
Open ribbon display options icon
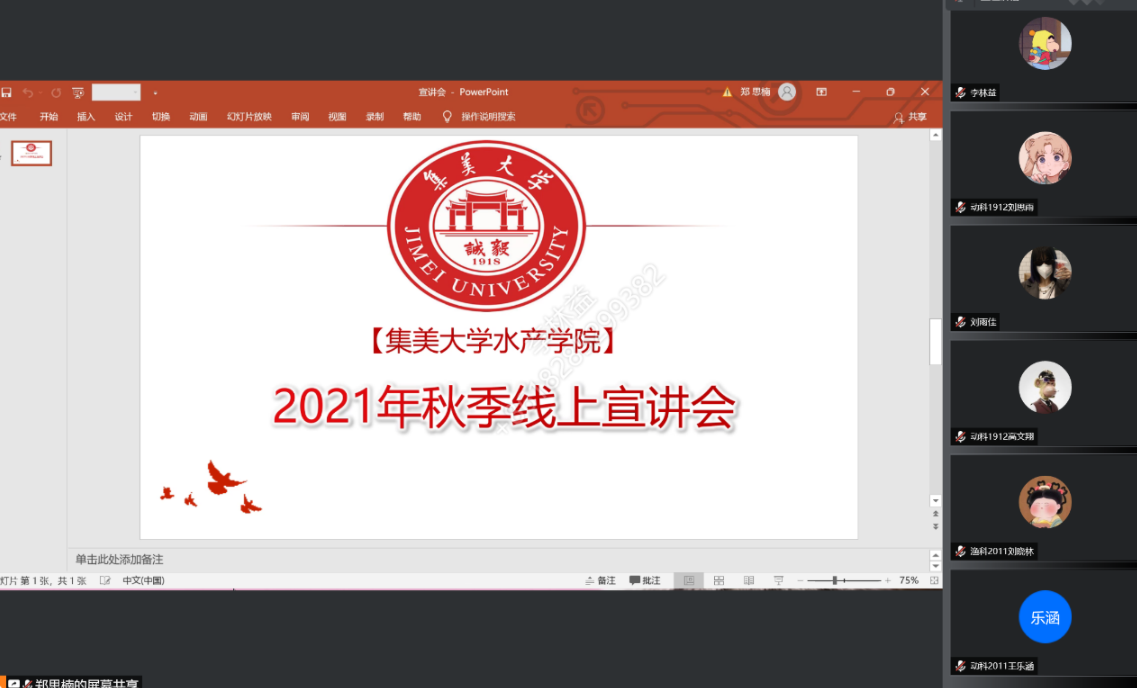[821, 92]
